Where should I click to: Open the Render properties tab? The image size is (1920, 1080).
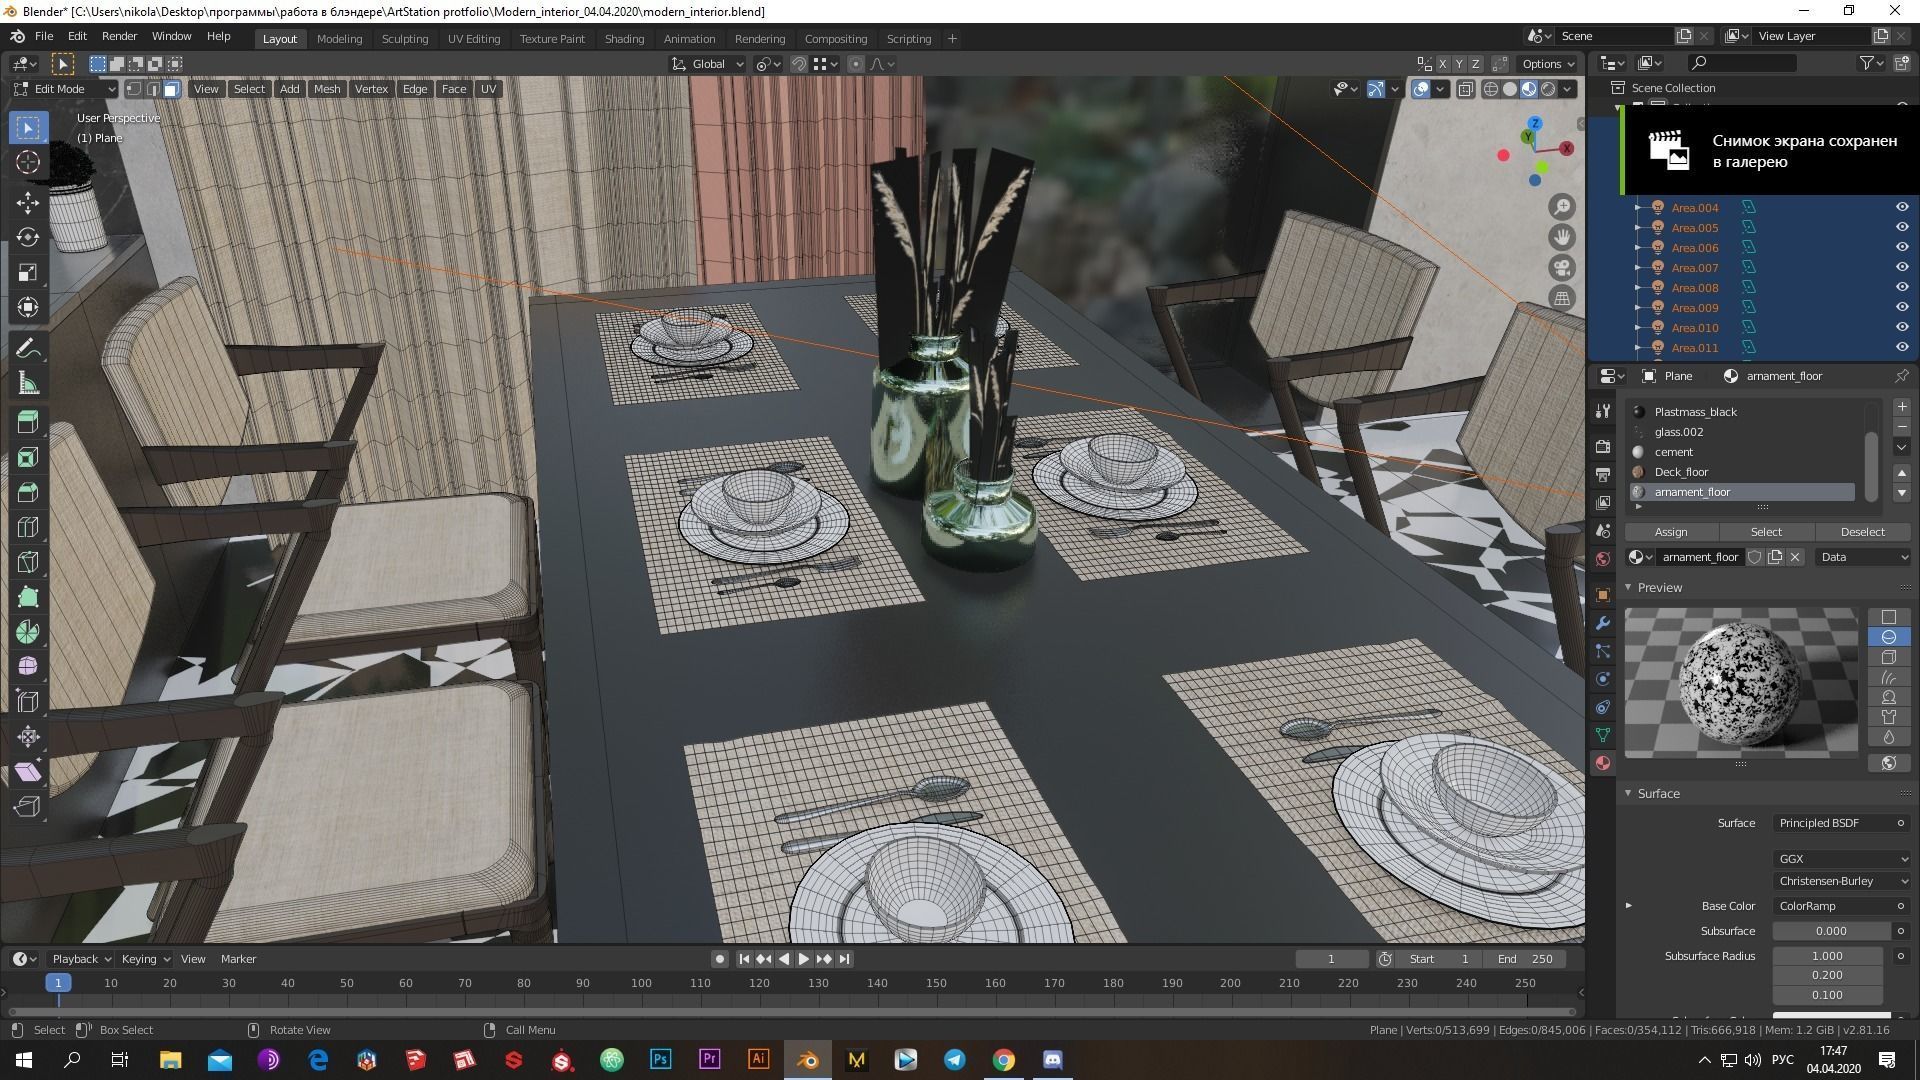(1603, 446)
